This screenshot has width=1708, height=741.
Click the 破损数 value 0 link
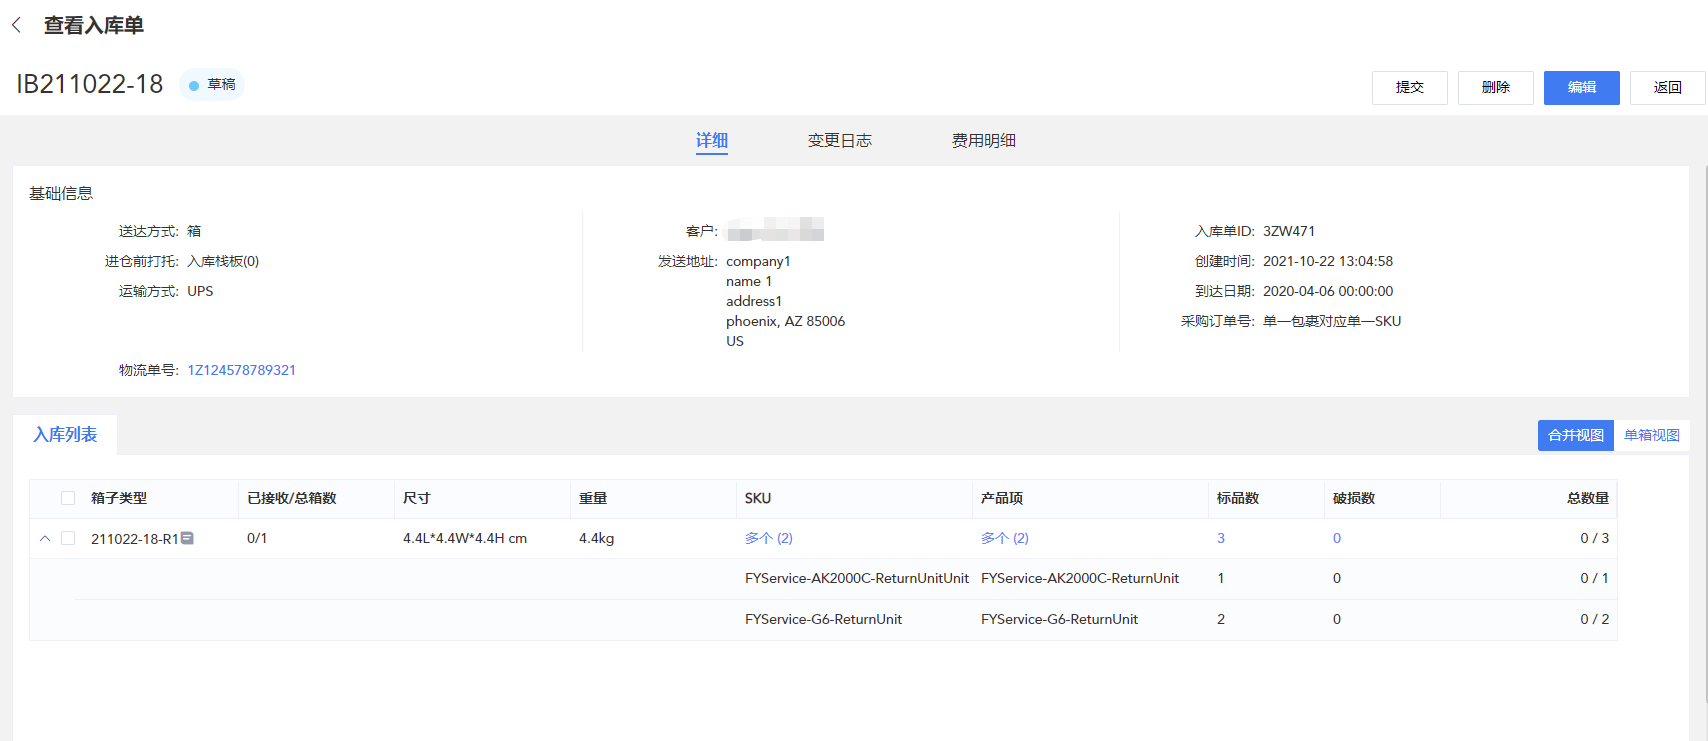click(1337, 538)
